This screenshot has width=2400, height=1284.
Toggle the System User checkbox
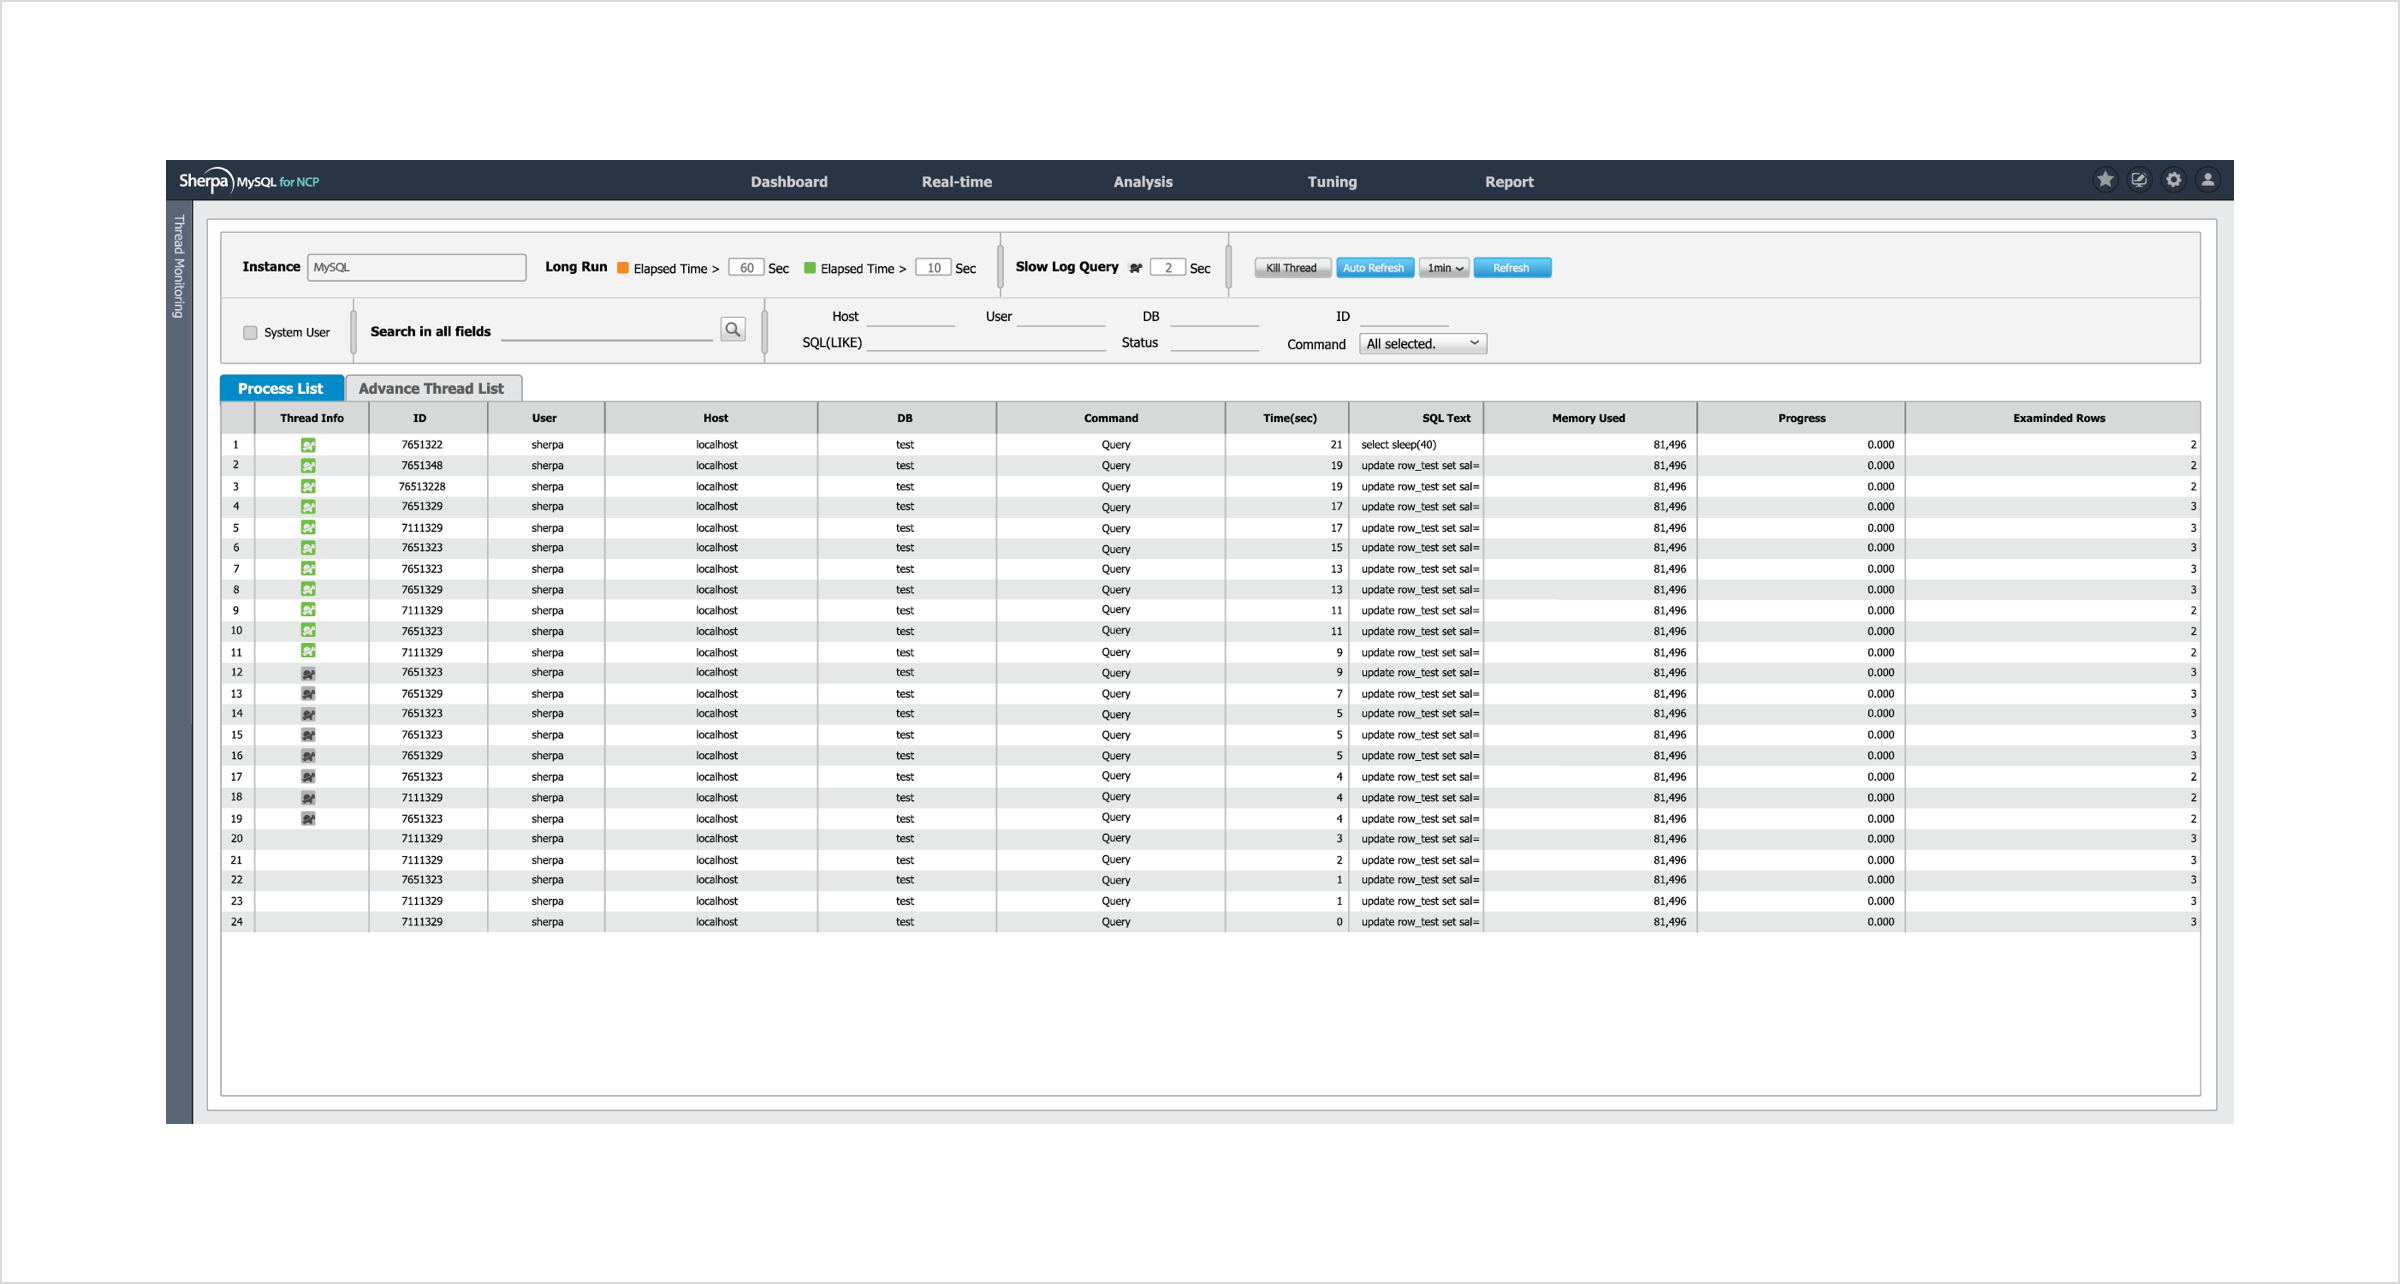tap(251, 333)
